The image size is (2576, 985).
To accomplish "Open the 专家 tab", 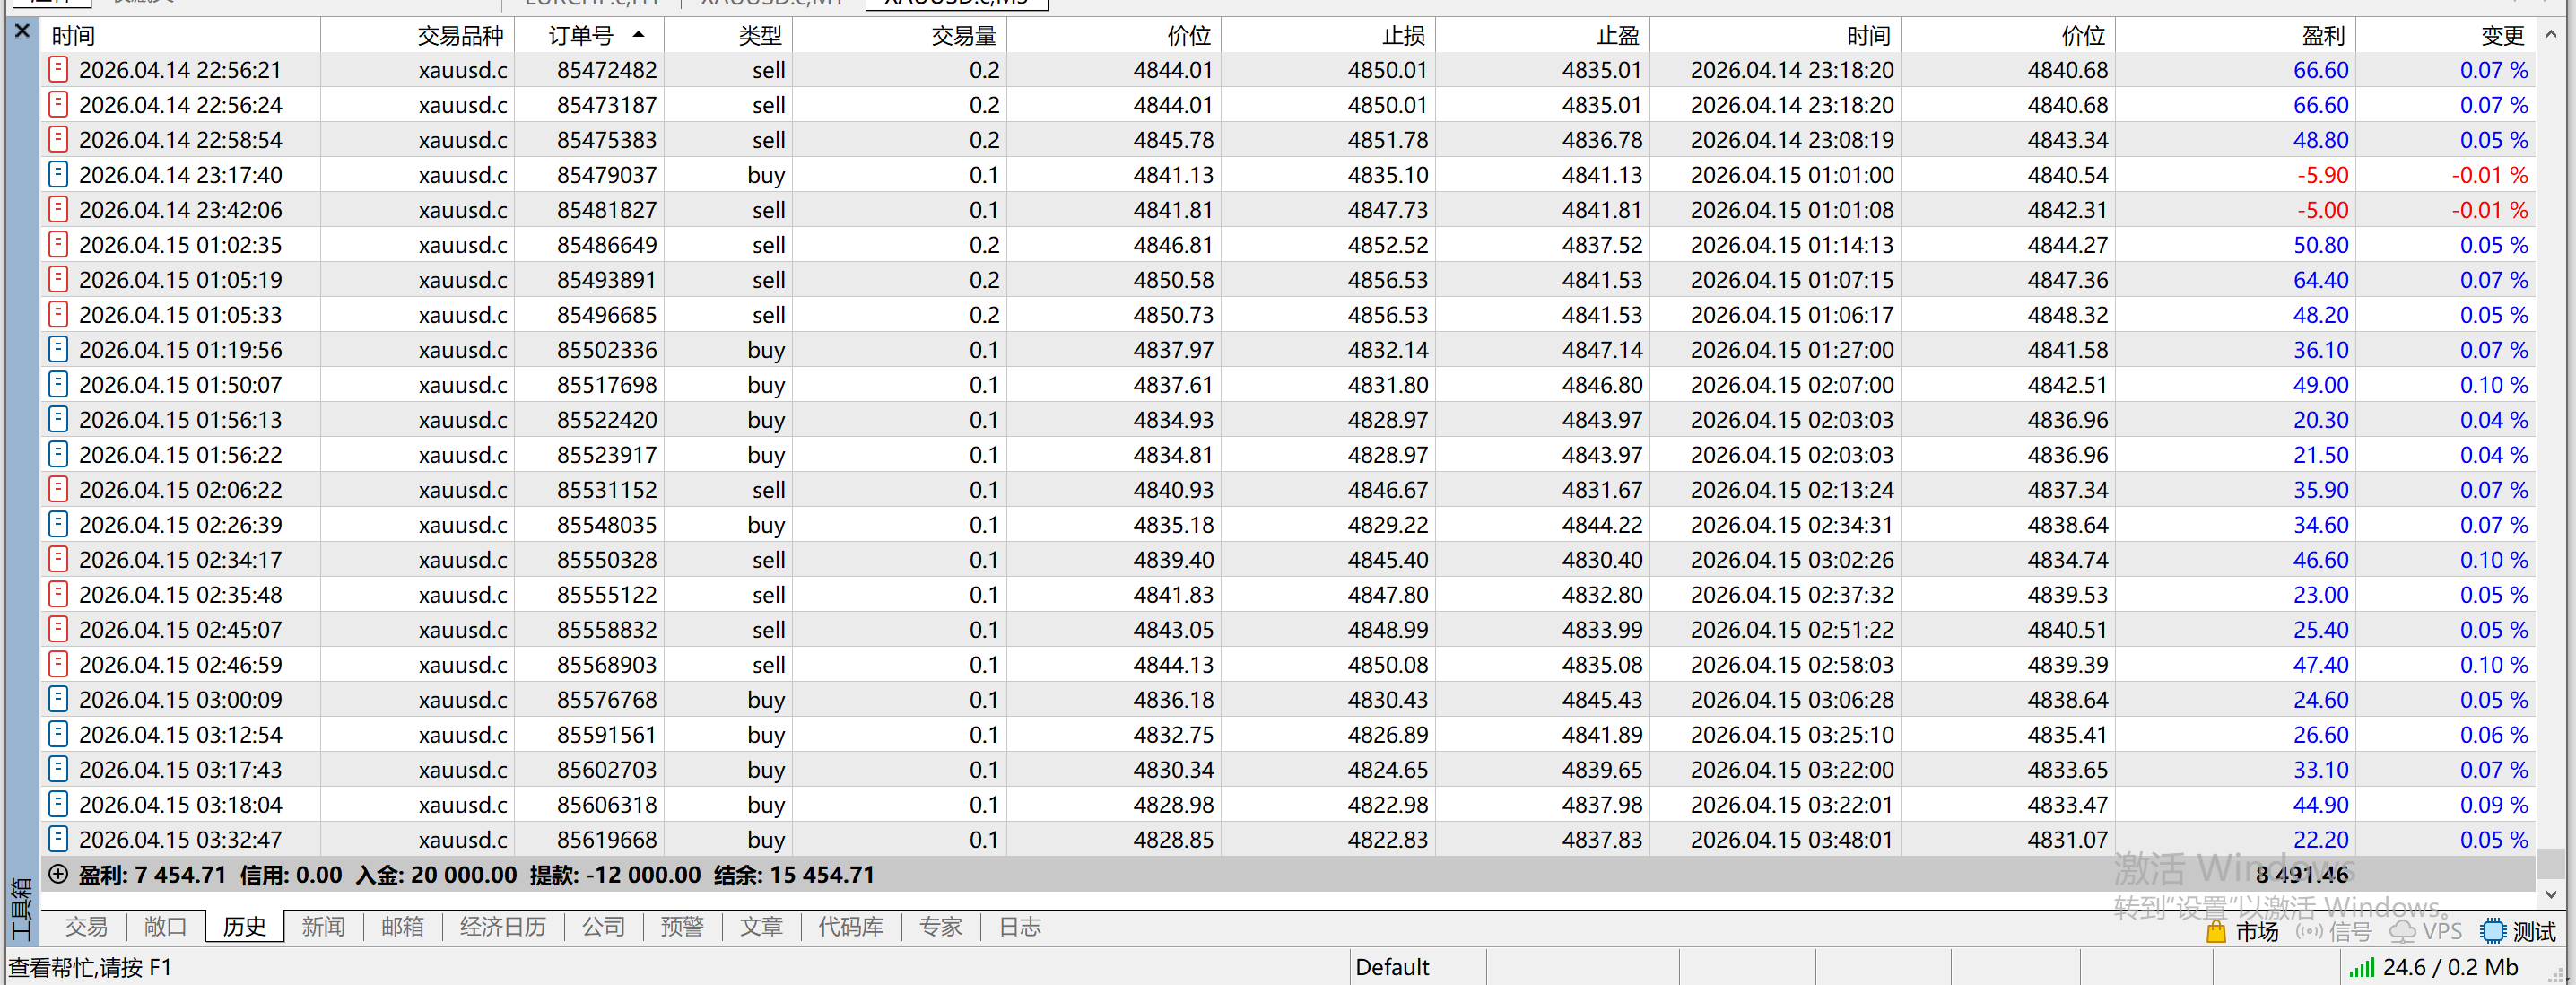I will (x=941, y=927).
